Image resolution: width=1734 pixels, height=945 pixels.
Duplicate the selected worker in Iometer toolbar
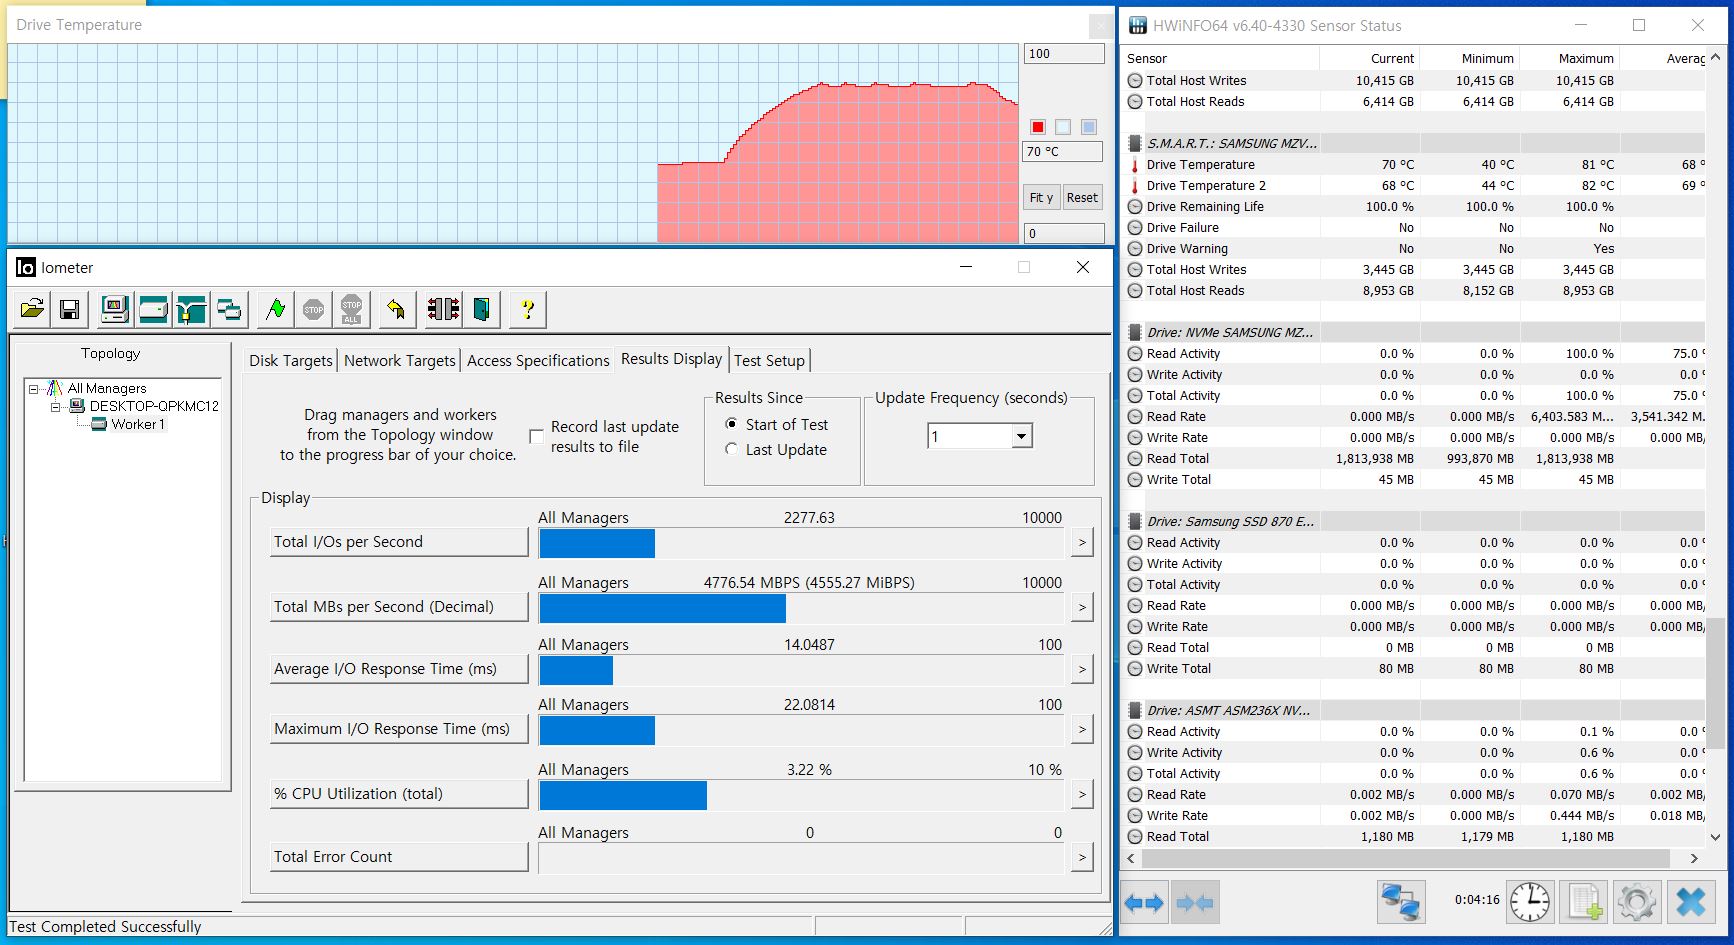click(x=229, y=309)
